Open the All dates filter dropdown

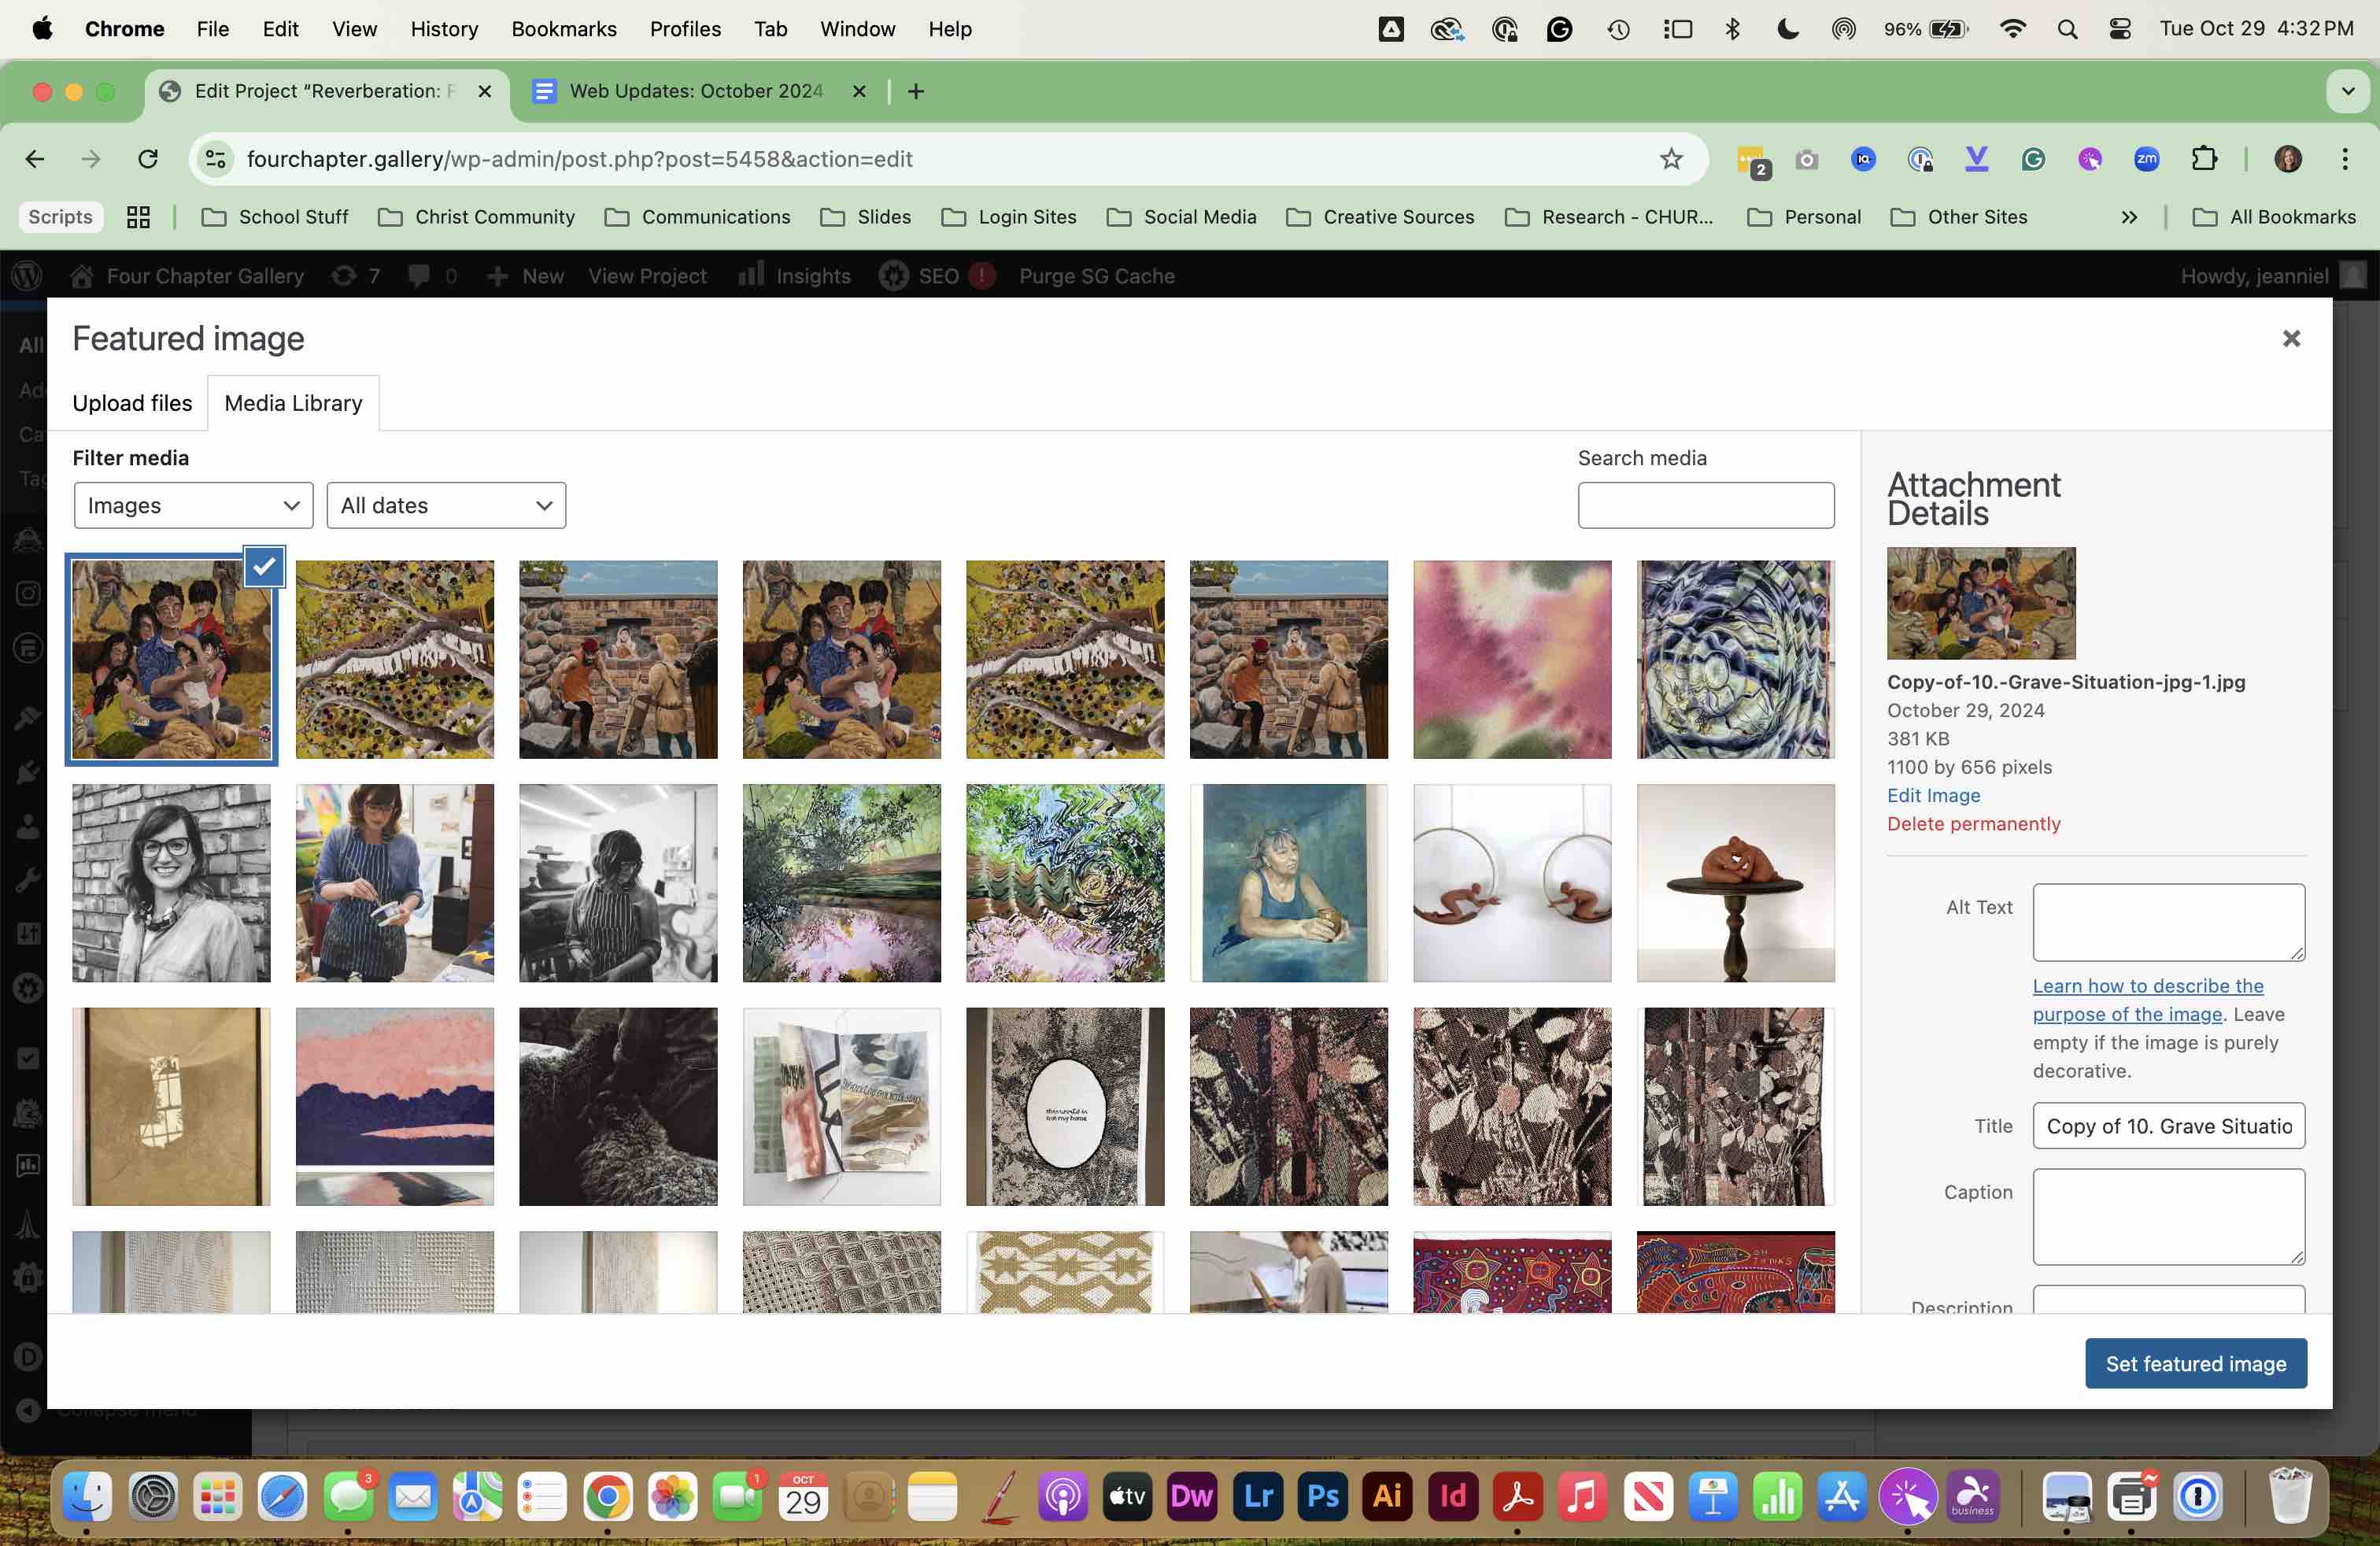pyautogui.click(x=446, y=506)
